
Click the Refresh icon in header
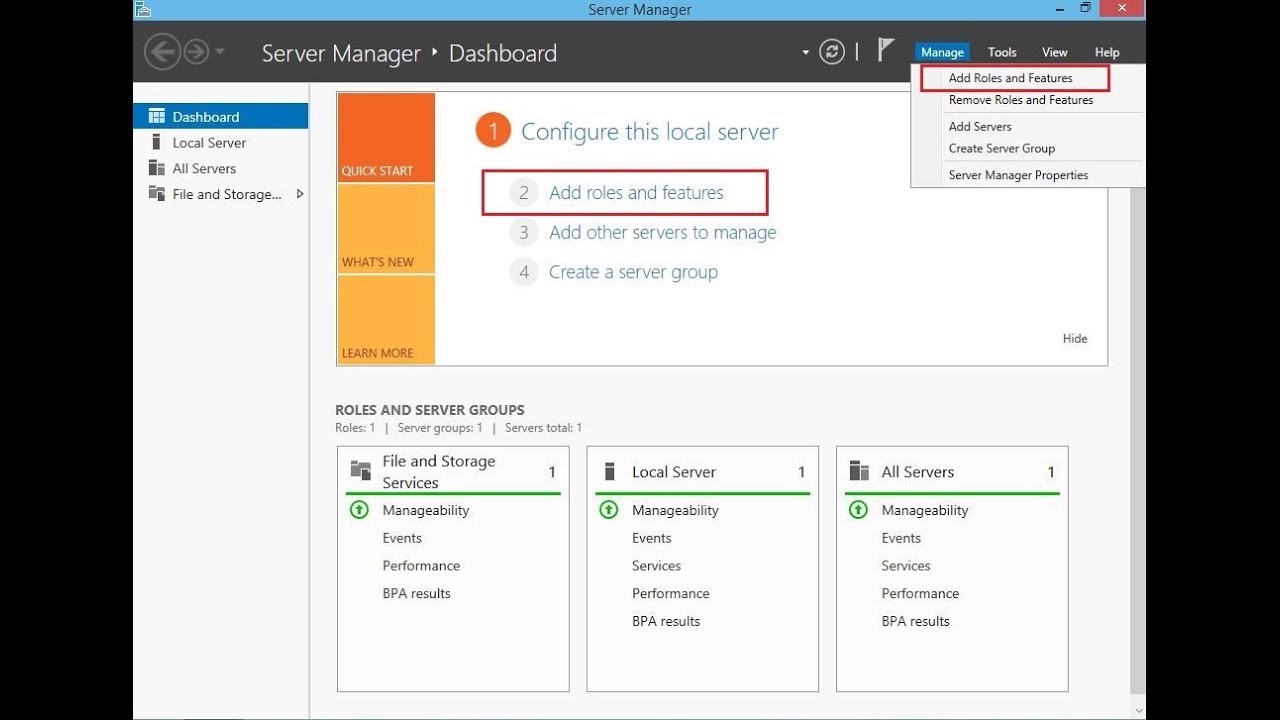click(x=832, y=52)
